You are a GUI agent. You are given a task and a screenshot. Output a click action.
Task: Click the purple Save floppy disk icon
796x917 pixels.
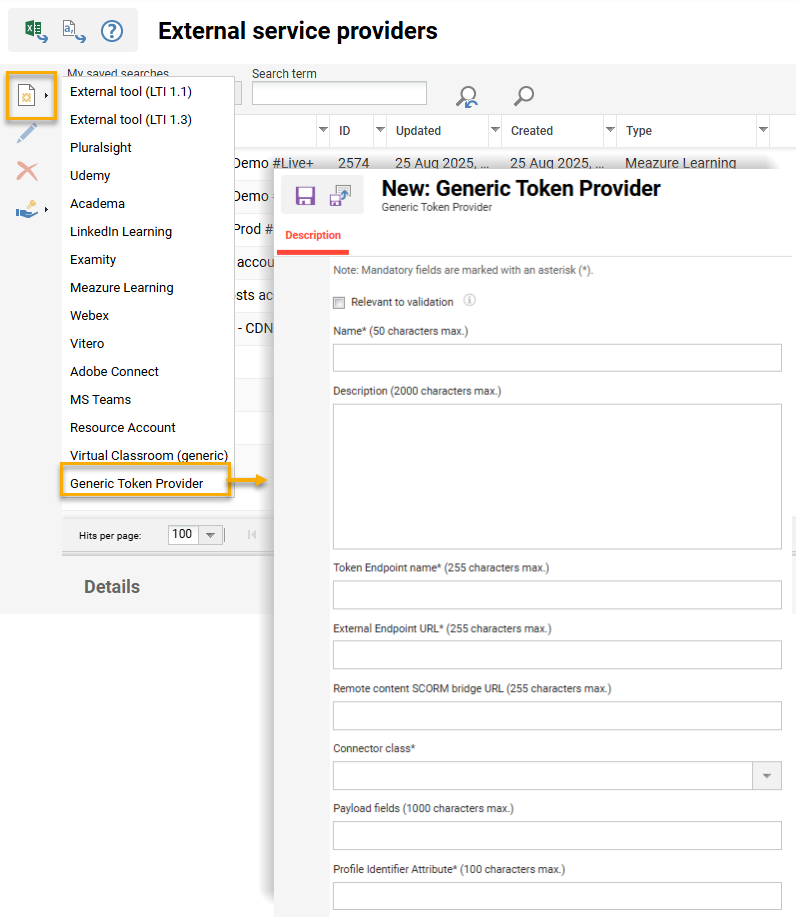point(305,196)
